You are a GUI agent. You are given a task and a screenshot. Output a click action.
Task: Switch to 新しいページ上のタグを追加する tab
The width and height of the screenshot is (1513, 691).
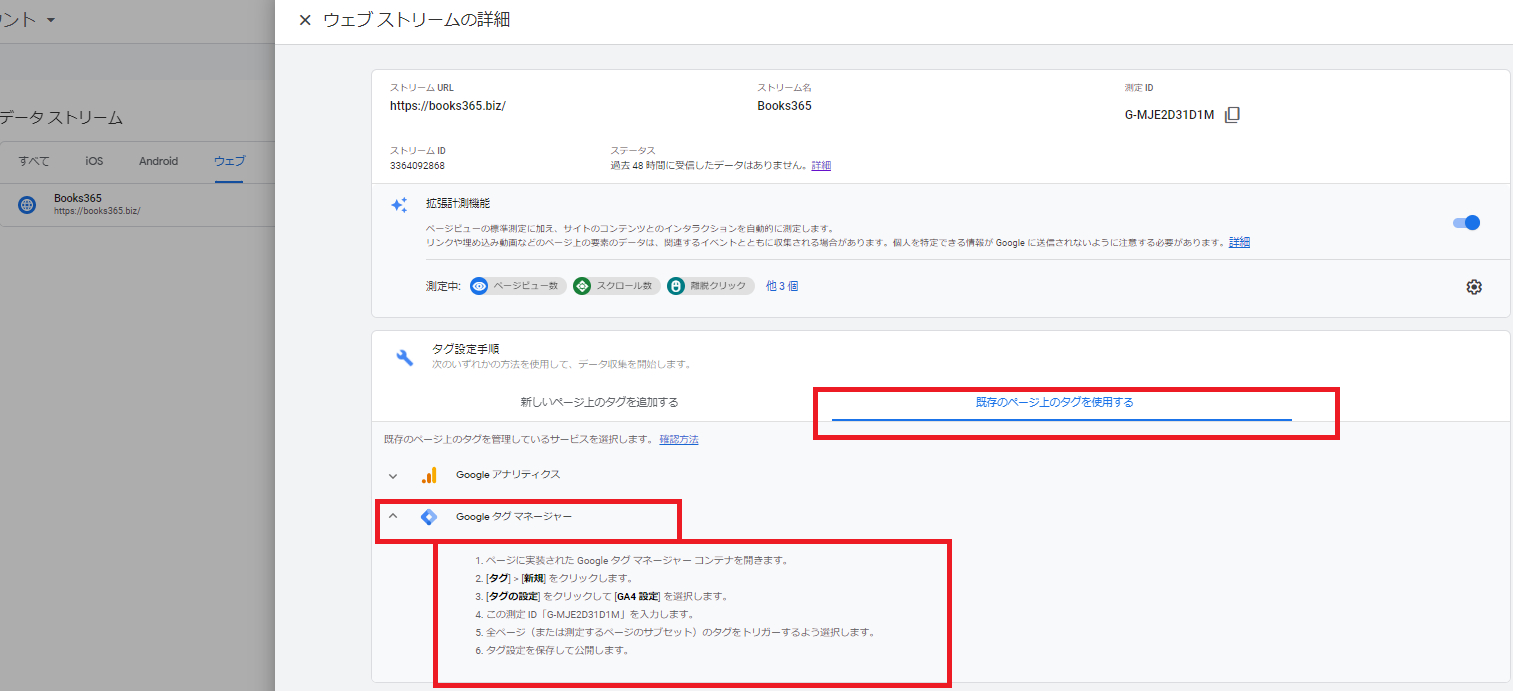[x=599, y=403]
